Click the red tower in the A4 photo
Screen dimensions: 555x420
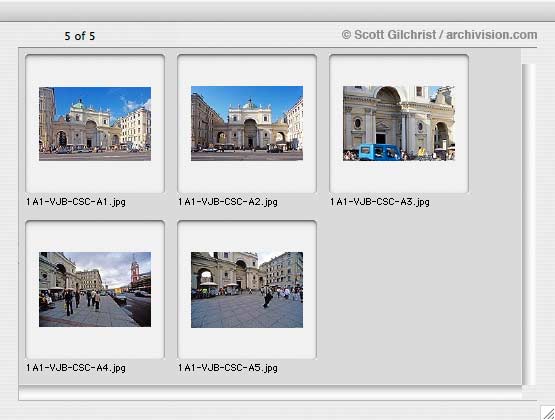(x=135, y=270)
